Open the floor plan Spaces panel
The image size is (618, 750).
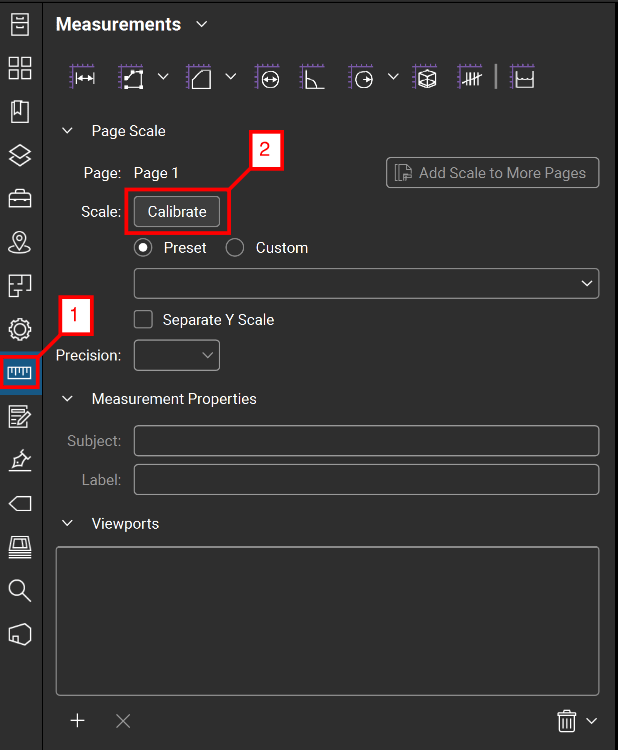click(20, 286)
